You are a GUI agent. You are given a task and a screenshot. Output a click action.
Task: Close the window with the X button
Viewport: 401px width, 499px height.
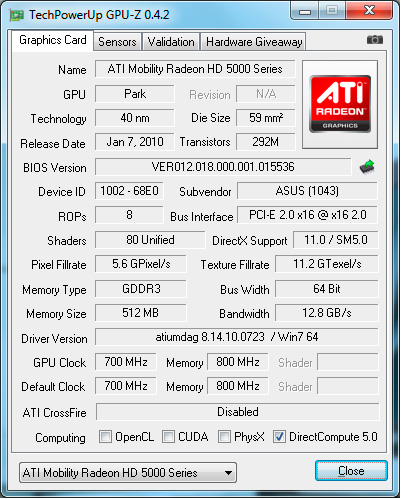click(x=369, y=10)
